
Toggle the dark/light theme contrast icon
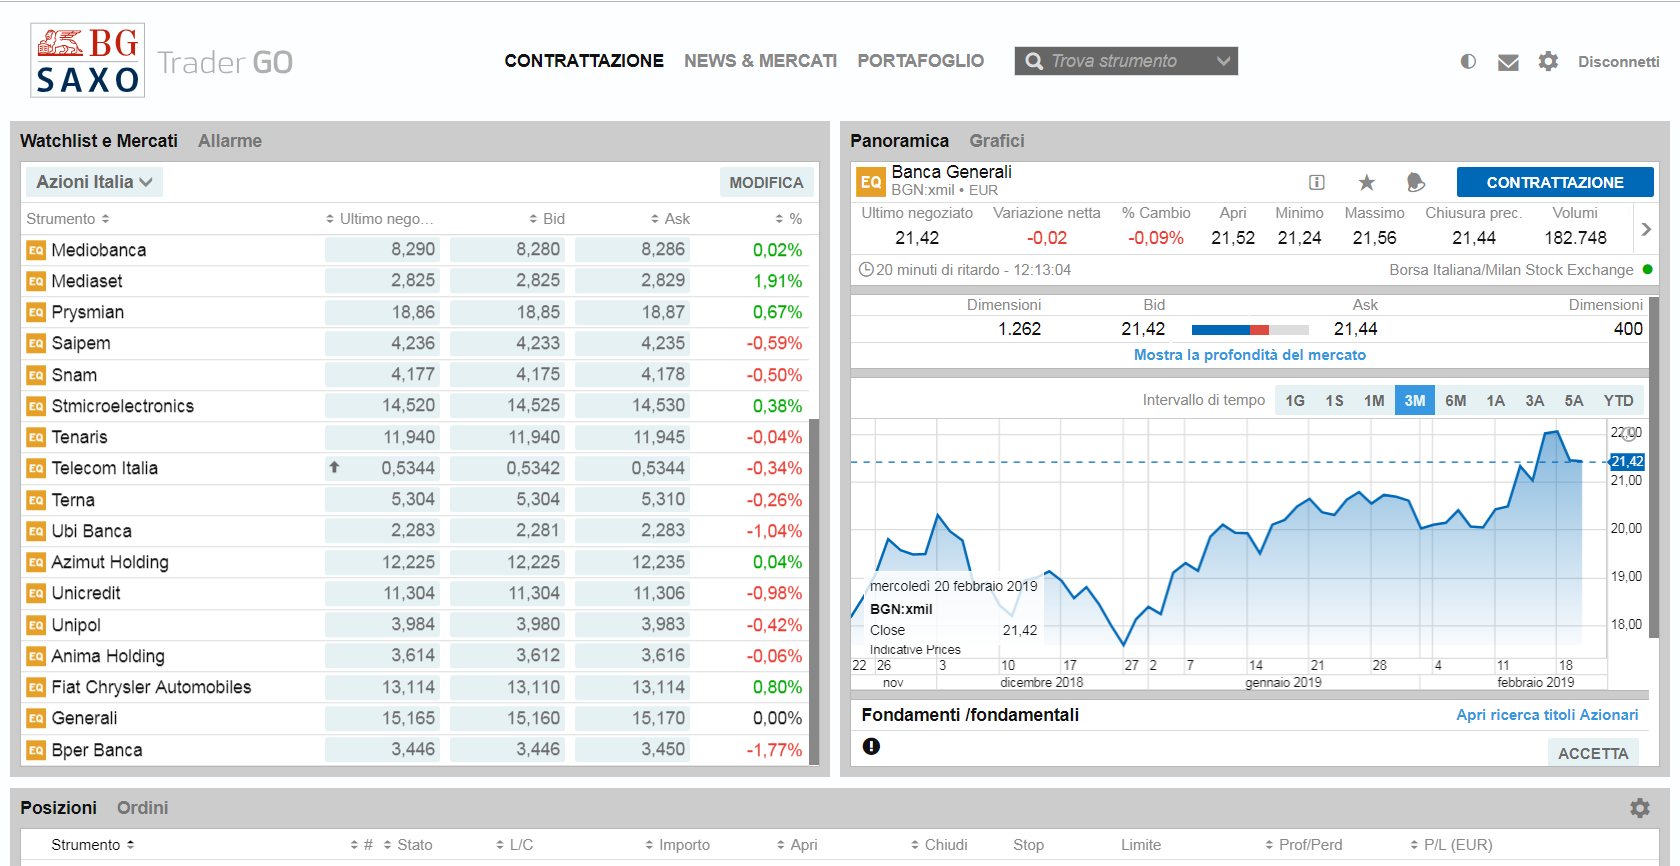tap(1468, 61)
